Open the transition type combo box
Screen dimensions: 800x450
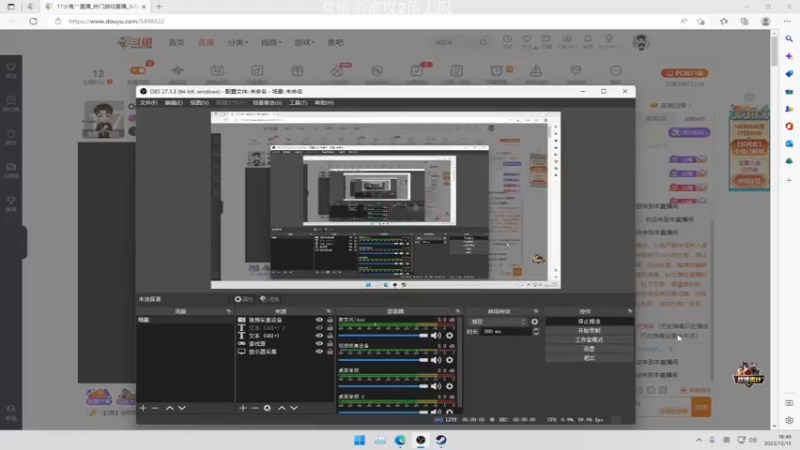pos(497,322)
